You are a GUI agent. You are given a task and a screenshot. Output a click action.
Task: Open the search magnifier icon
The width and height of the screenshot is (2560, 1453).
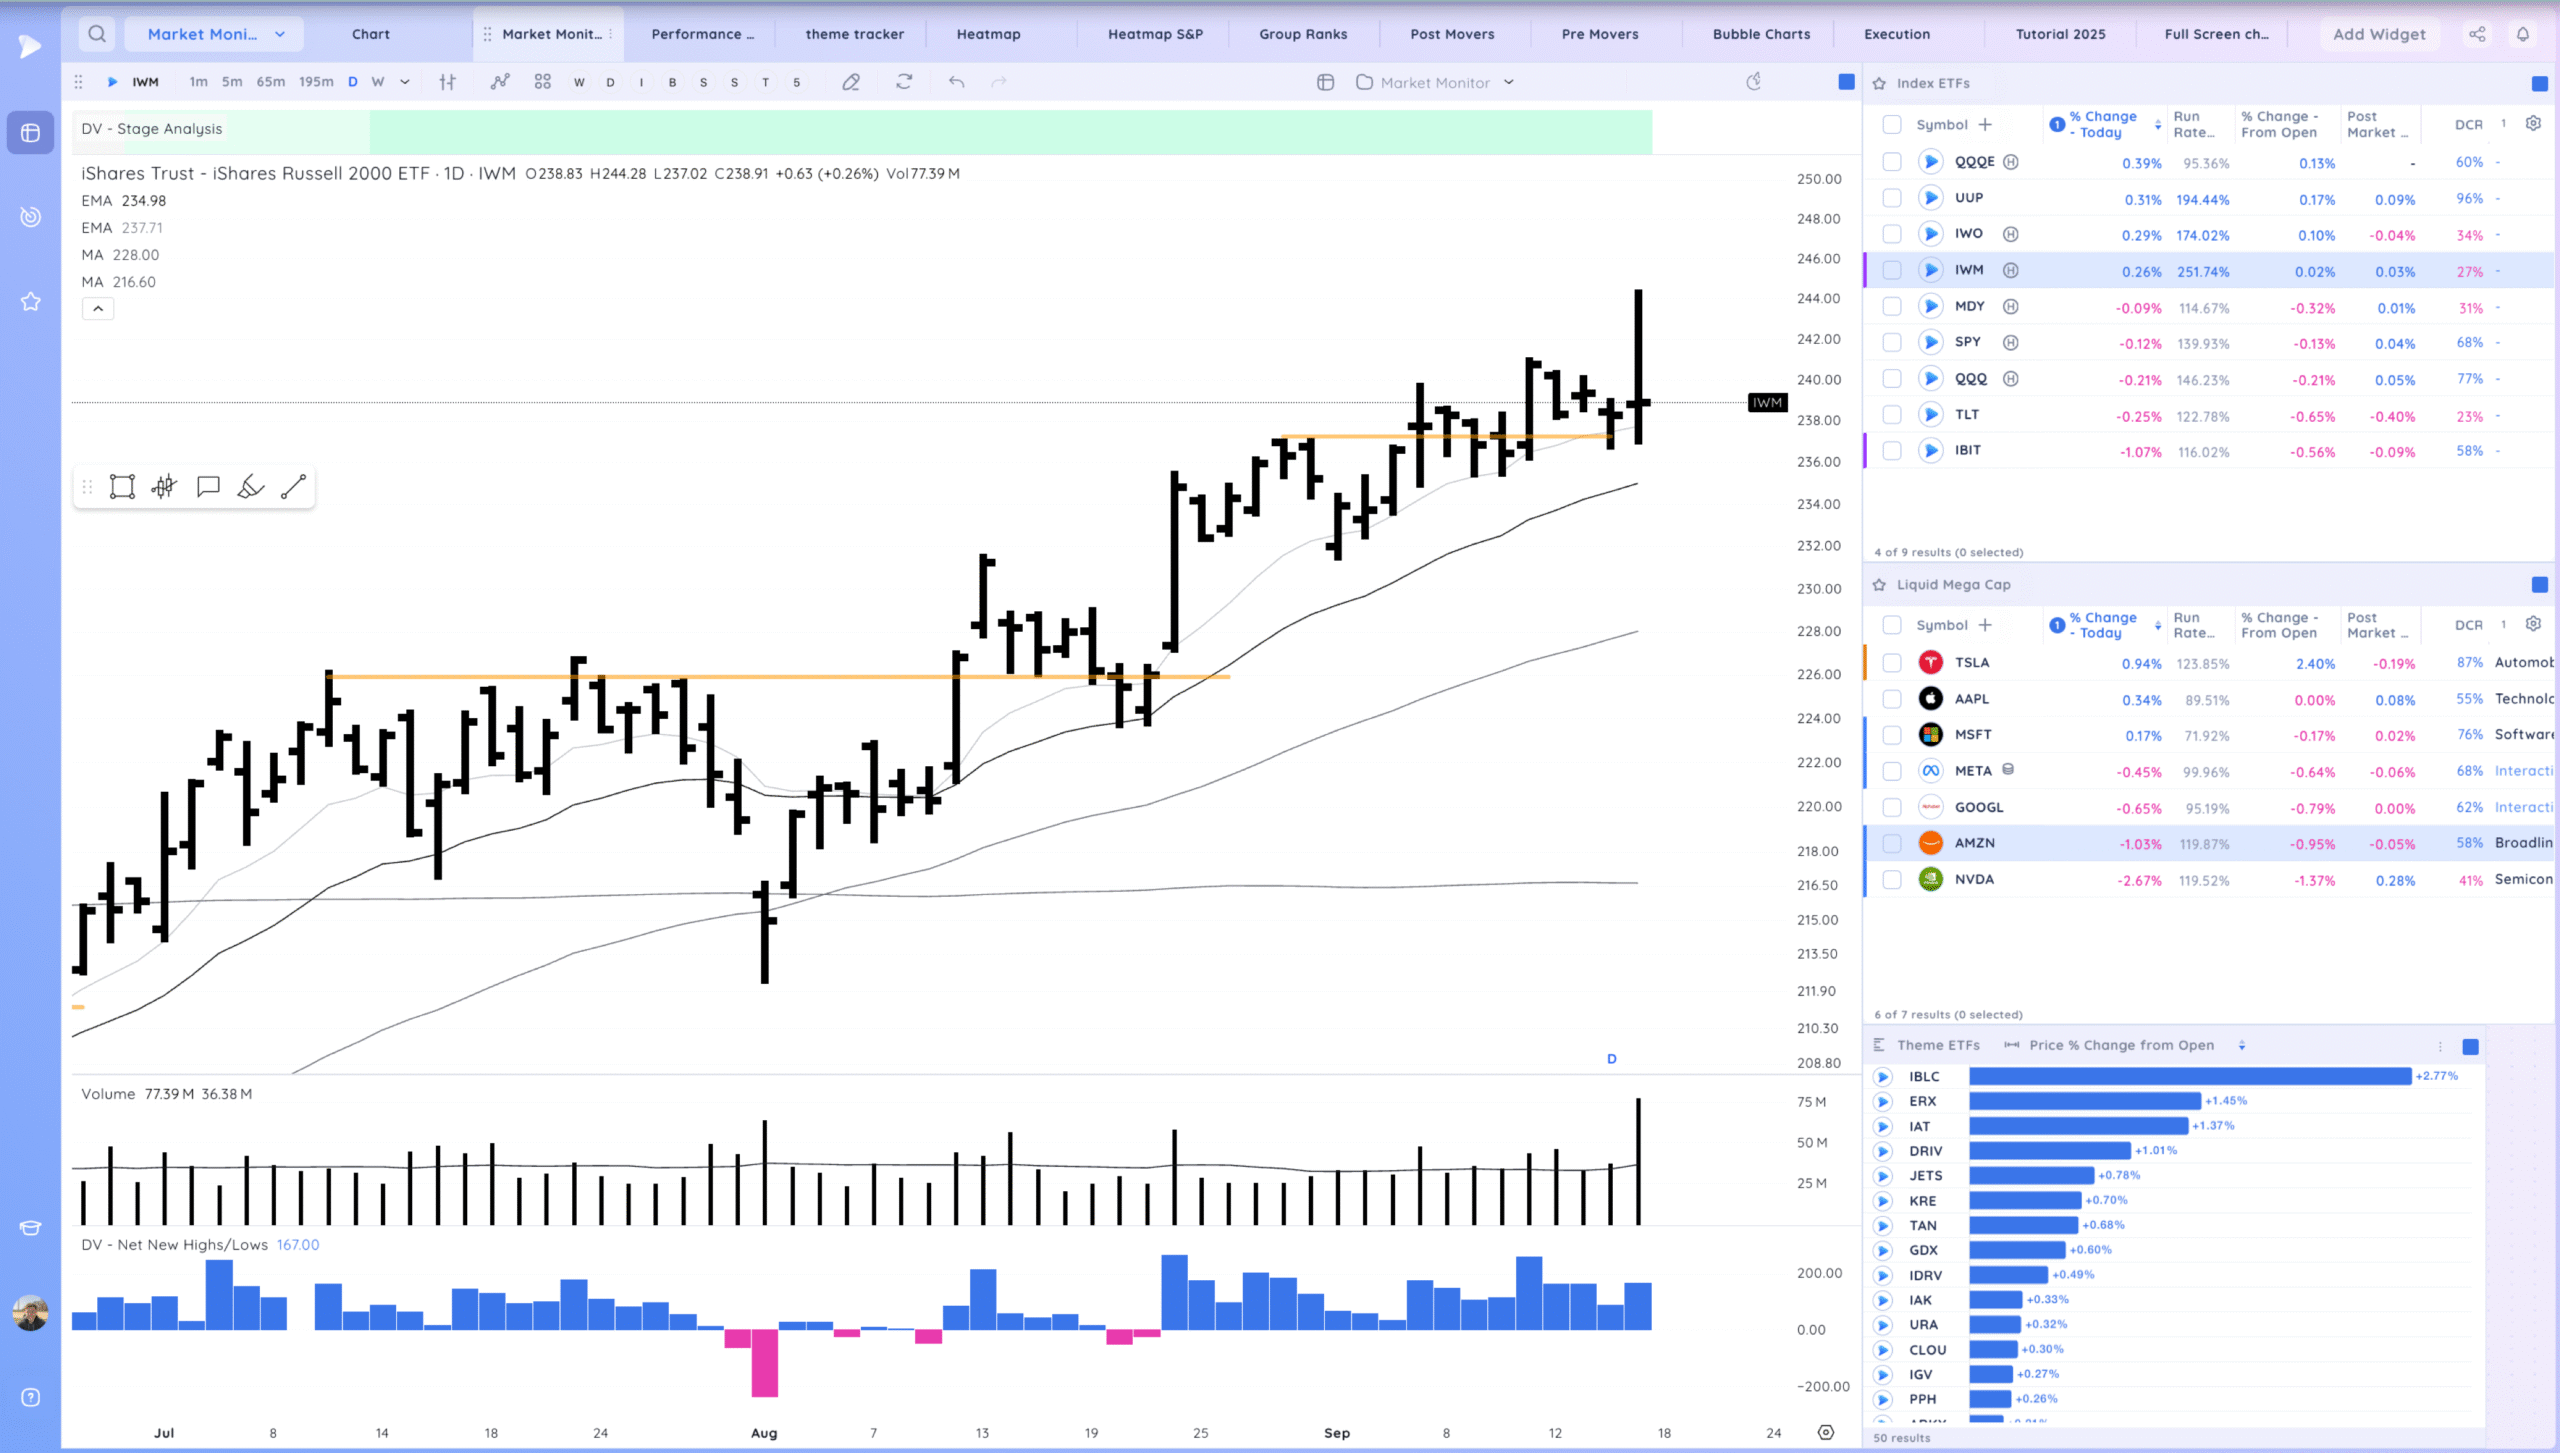click(97, 34)
